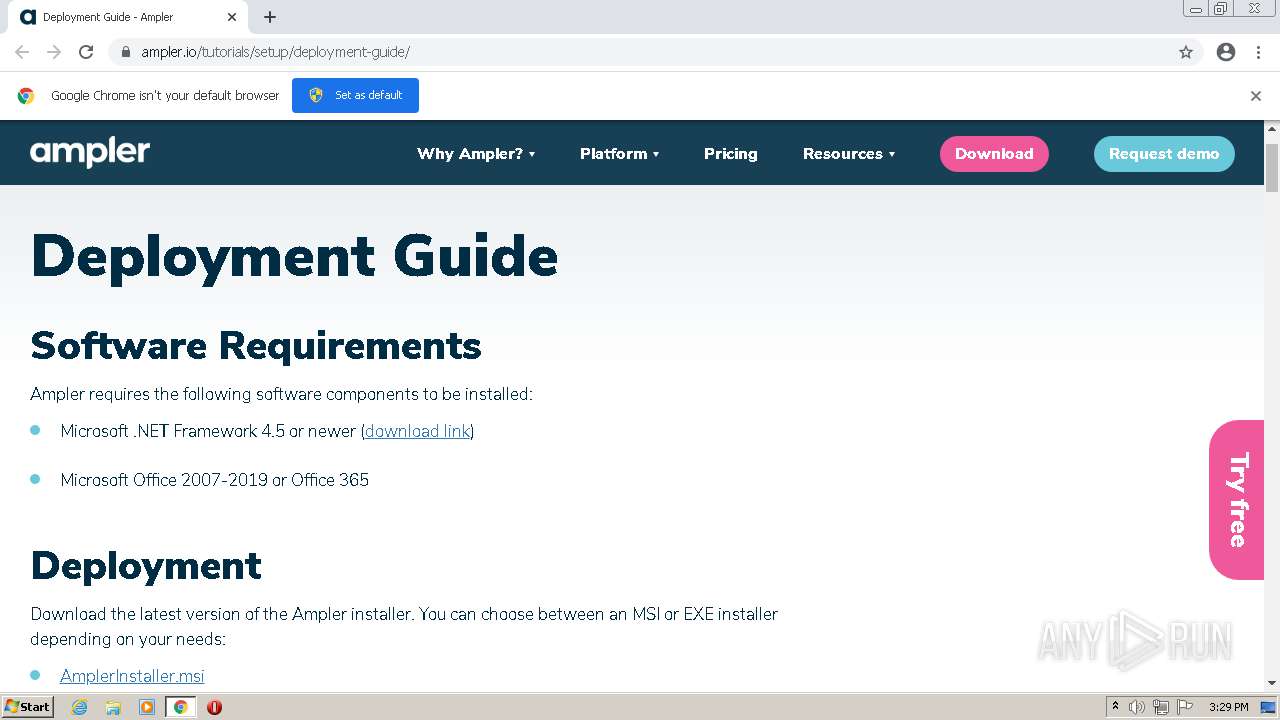
Task: Show hidden system tray icons
Action: click(x=1115, y=707)
